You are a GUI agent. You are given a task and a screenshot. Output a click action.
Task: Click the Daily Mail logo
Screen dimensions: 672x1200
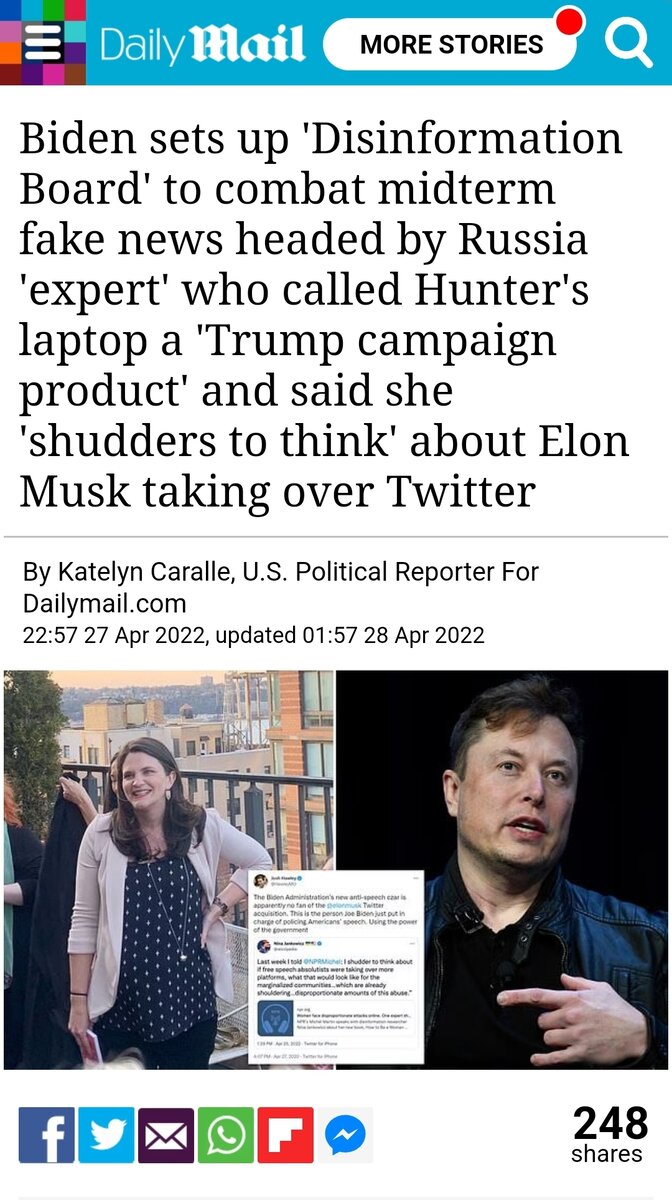(x=202, y=44)
